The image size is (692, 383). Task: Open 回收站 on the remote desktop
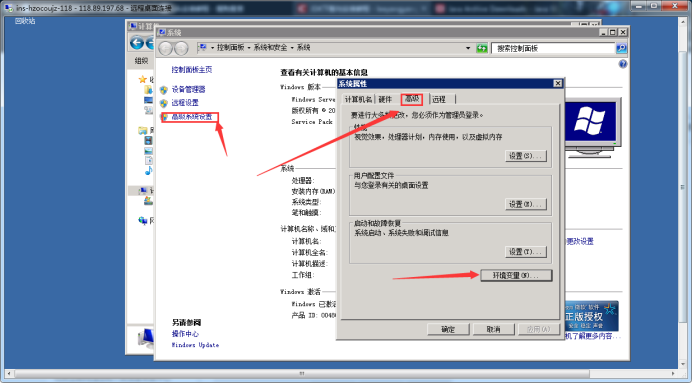25,21
